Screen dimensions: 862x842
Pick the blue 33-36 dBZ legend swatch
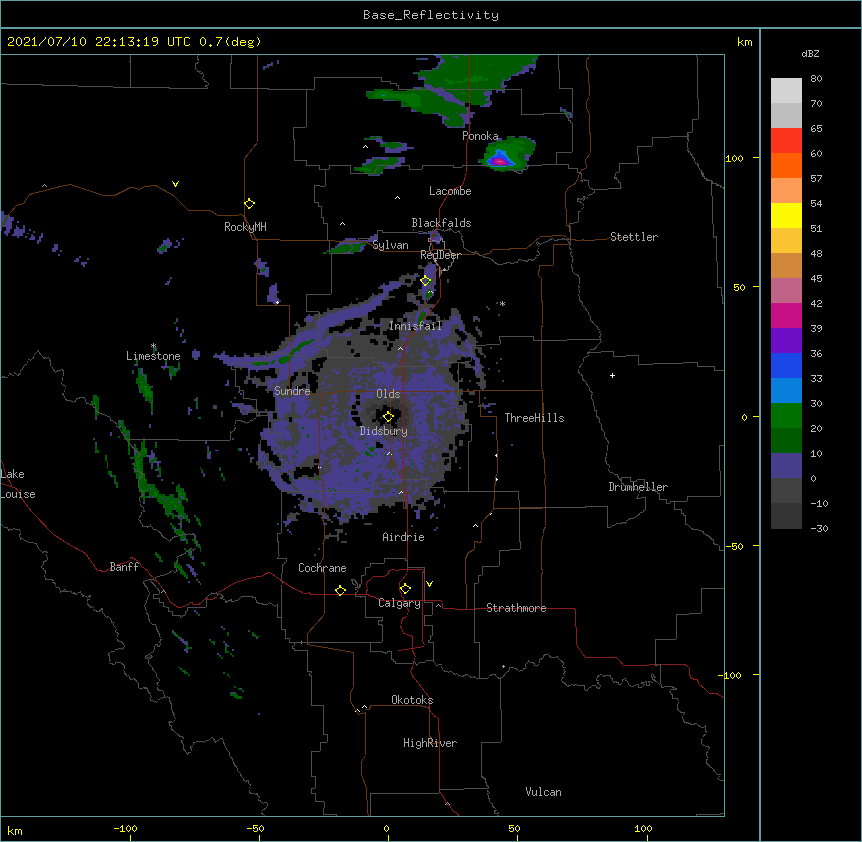coord(786,365)
